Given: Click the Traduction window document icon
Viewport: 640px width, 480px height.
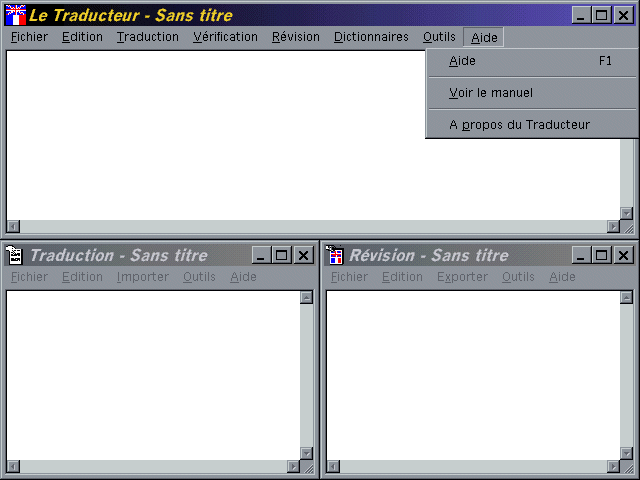Looking at the screenshot, I should coord(15,256).
